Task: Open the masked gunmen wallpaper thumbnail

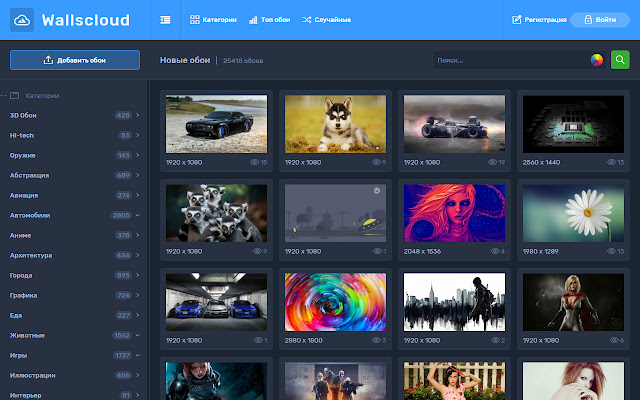Action: click(335, 381)
